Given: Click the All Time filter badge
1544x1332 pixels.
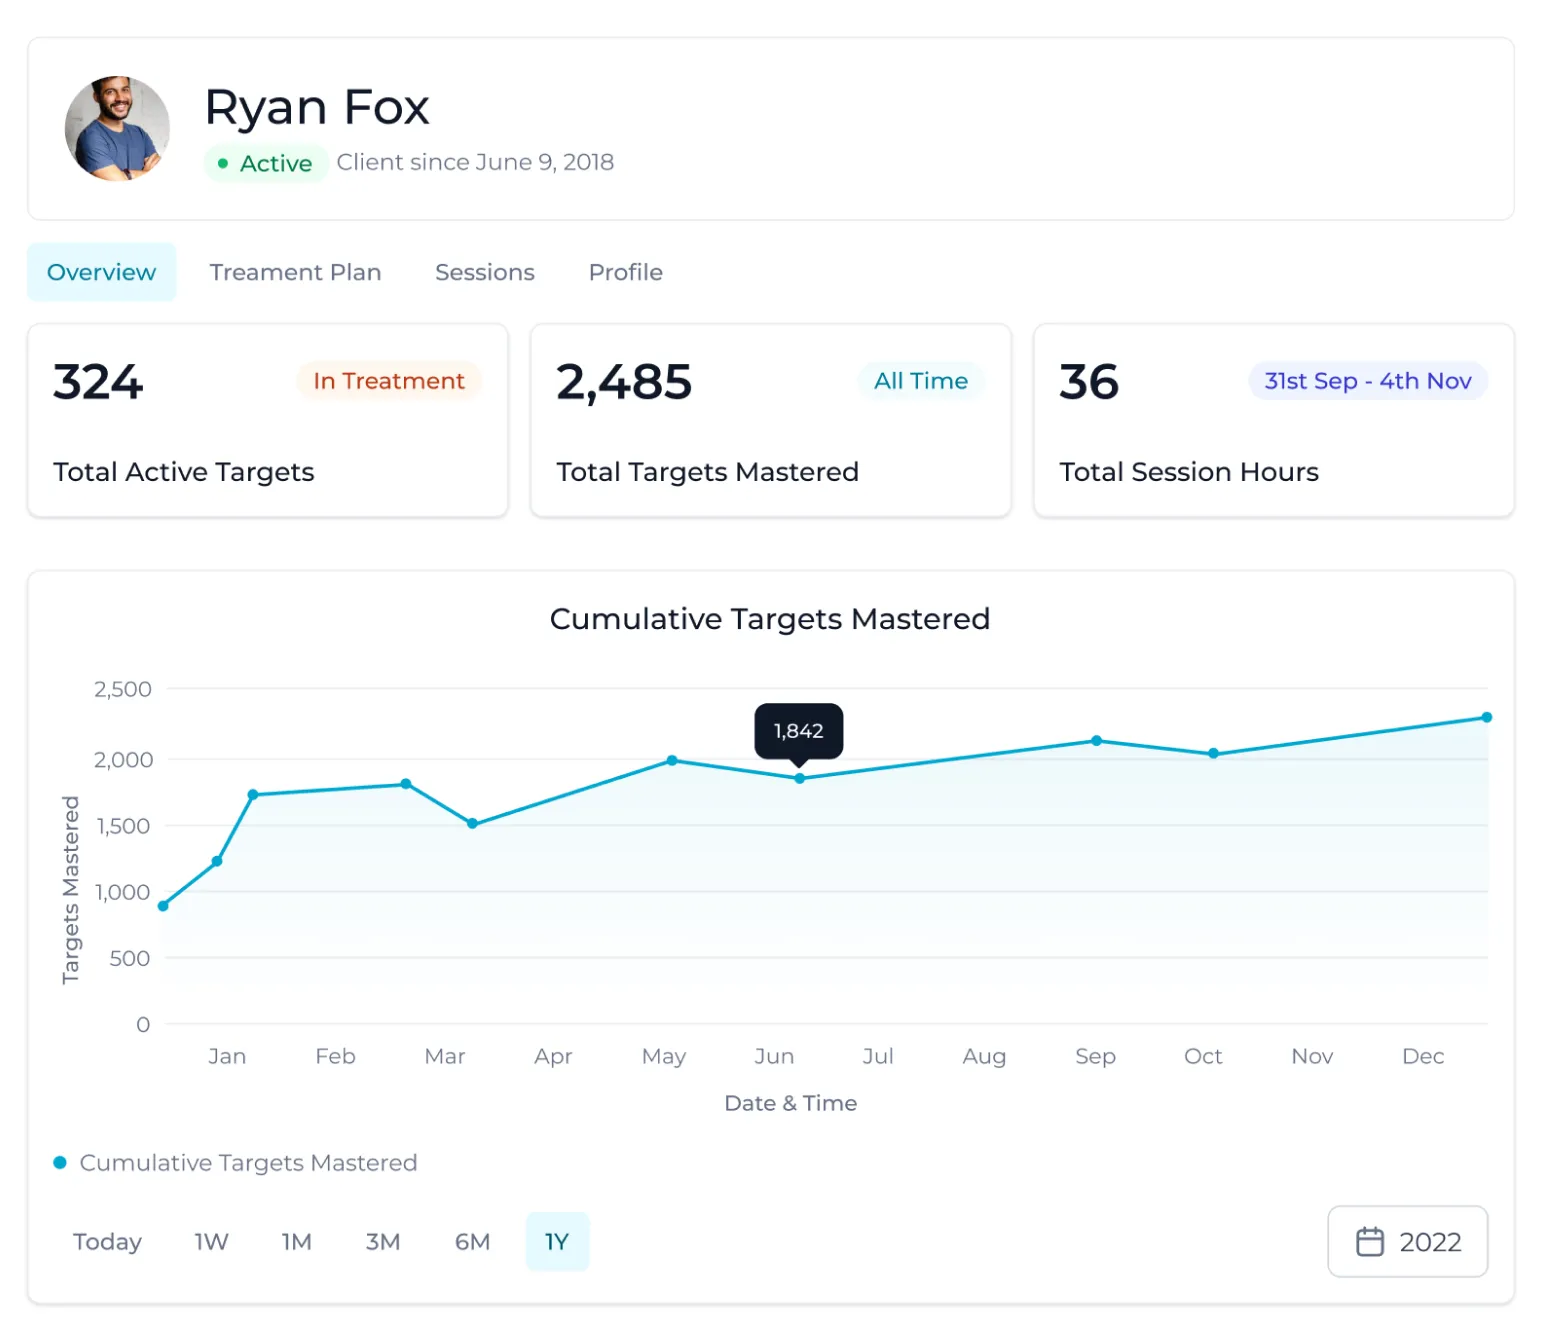Looking at the screenshot, I should 921,381.
